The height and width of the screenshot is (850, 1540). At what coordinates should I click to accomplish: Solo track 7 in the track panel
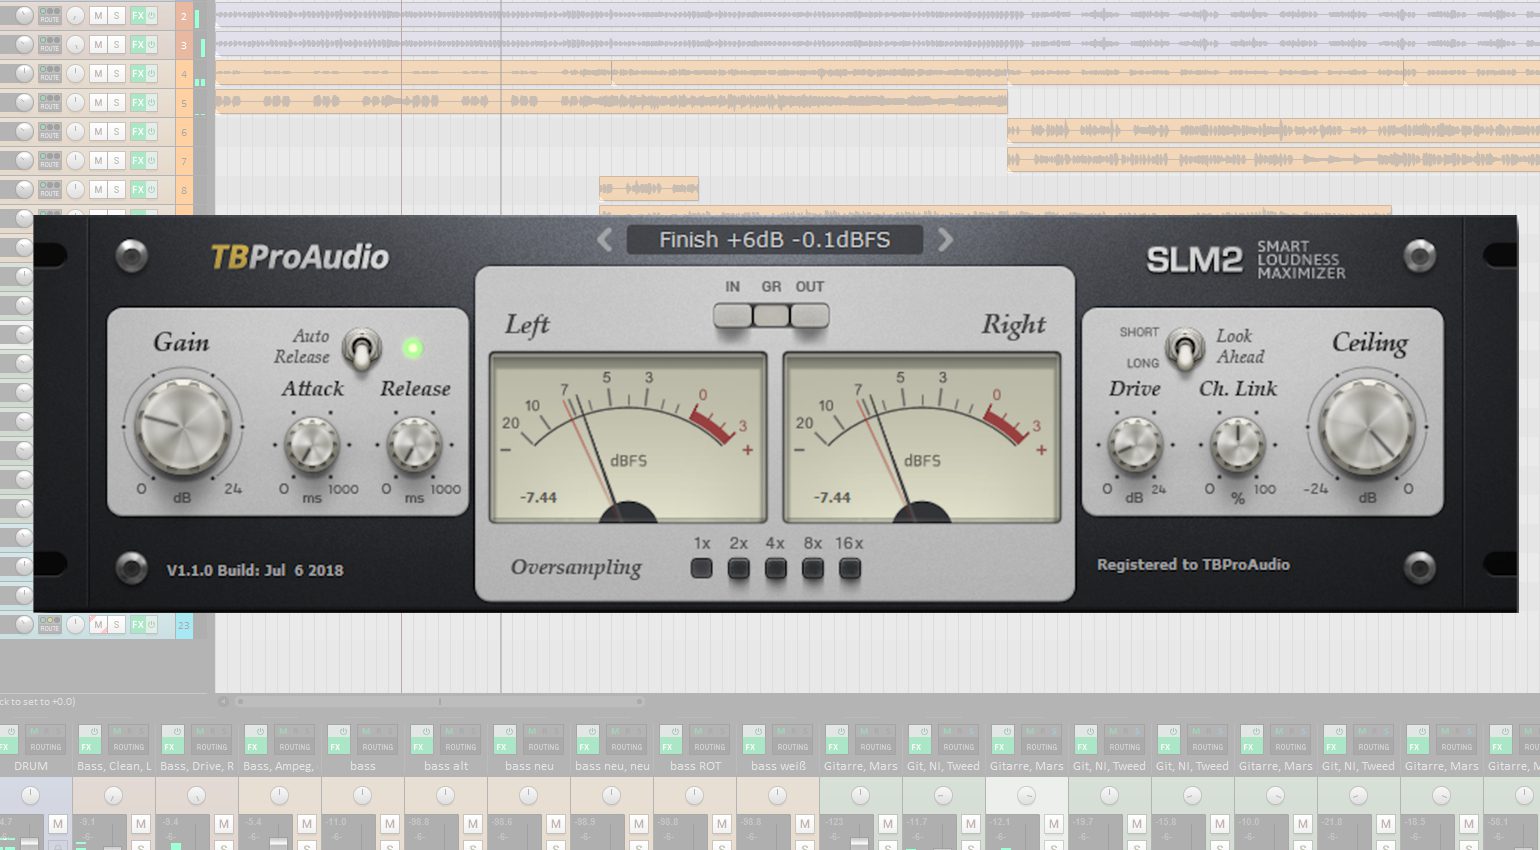[x=117, y=161]
